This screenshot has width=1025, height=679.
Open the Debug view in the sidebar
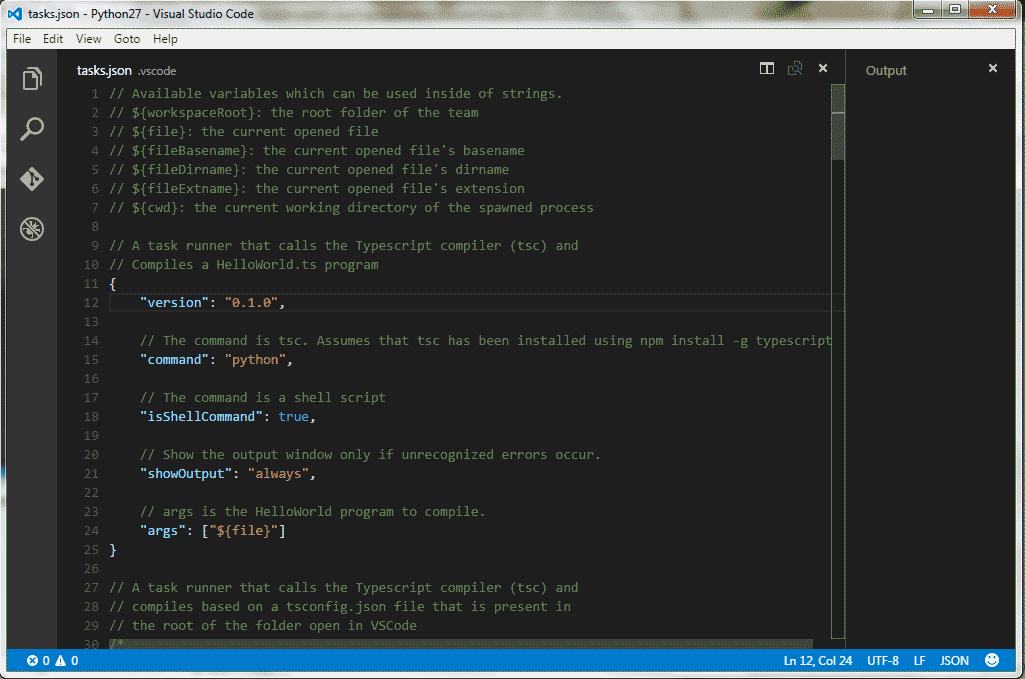point(31,229)
